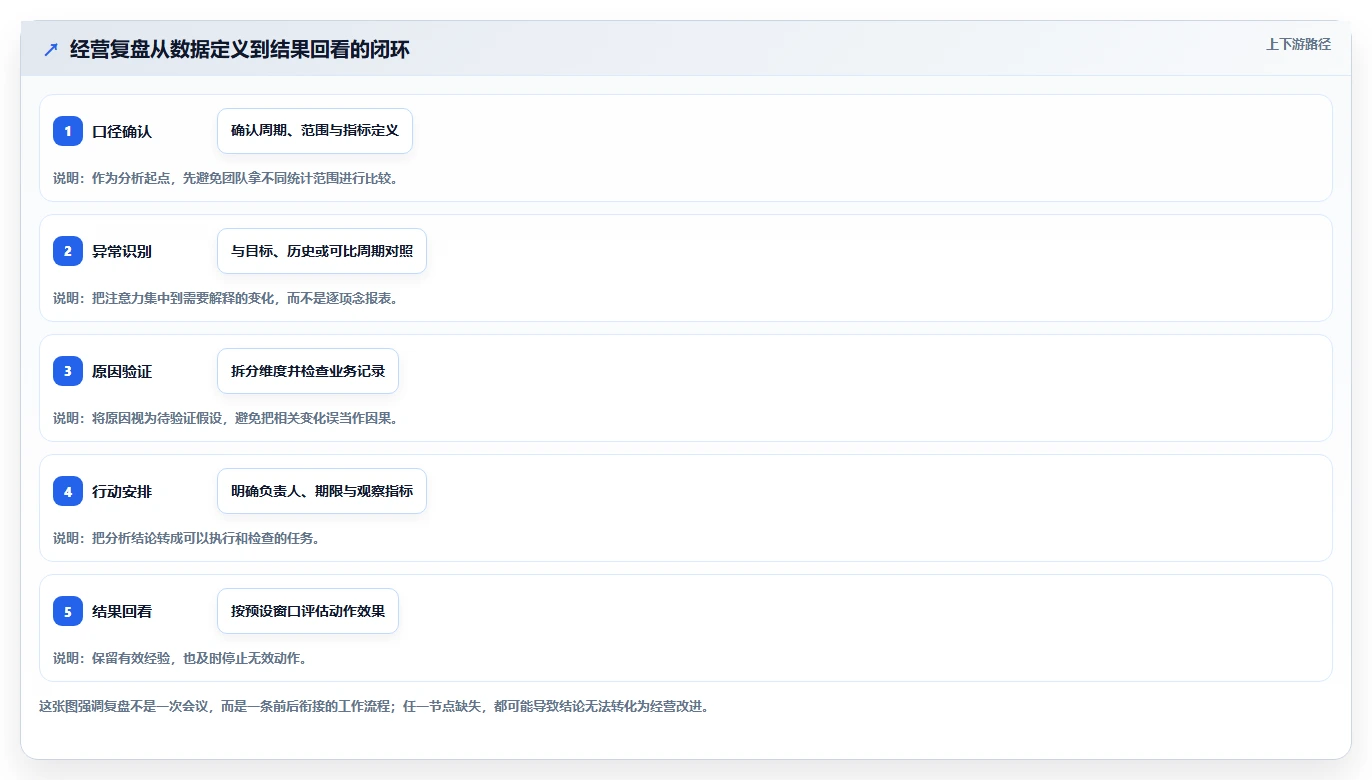
Task: Click the 结果回看 step label
Action: tap(122, 611)
